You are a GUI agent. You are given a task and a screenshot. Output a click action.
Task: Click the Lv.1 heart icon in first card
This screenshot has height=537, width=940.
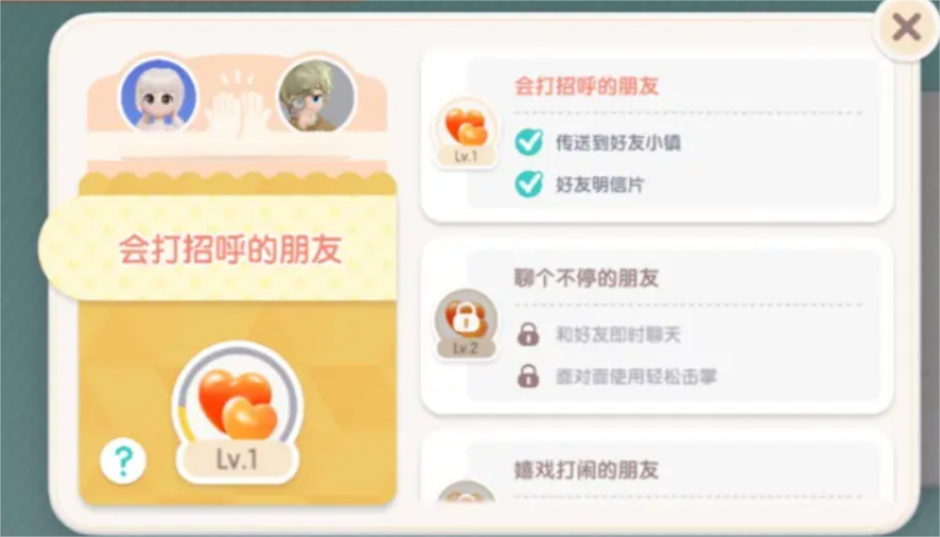[x=466, y=133]
